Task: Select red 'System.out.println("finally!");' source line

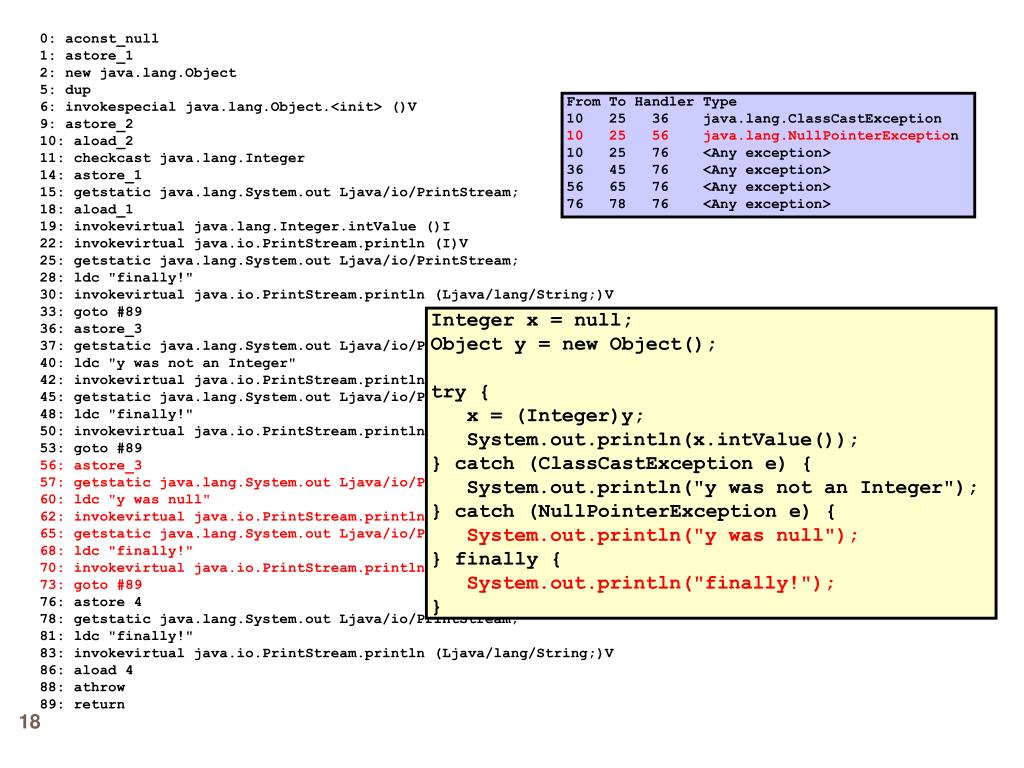Action: [x=650, y=583]
